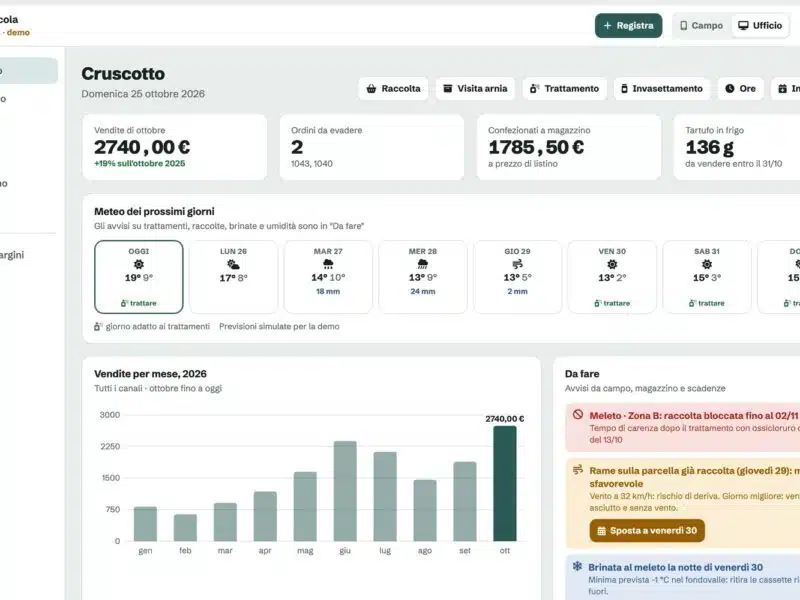Image resolution: width=800 pixels, height=600 pixels.
Task: Click +19% sull'ottobre 2025 text
Action: 139,164
